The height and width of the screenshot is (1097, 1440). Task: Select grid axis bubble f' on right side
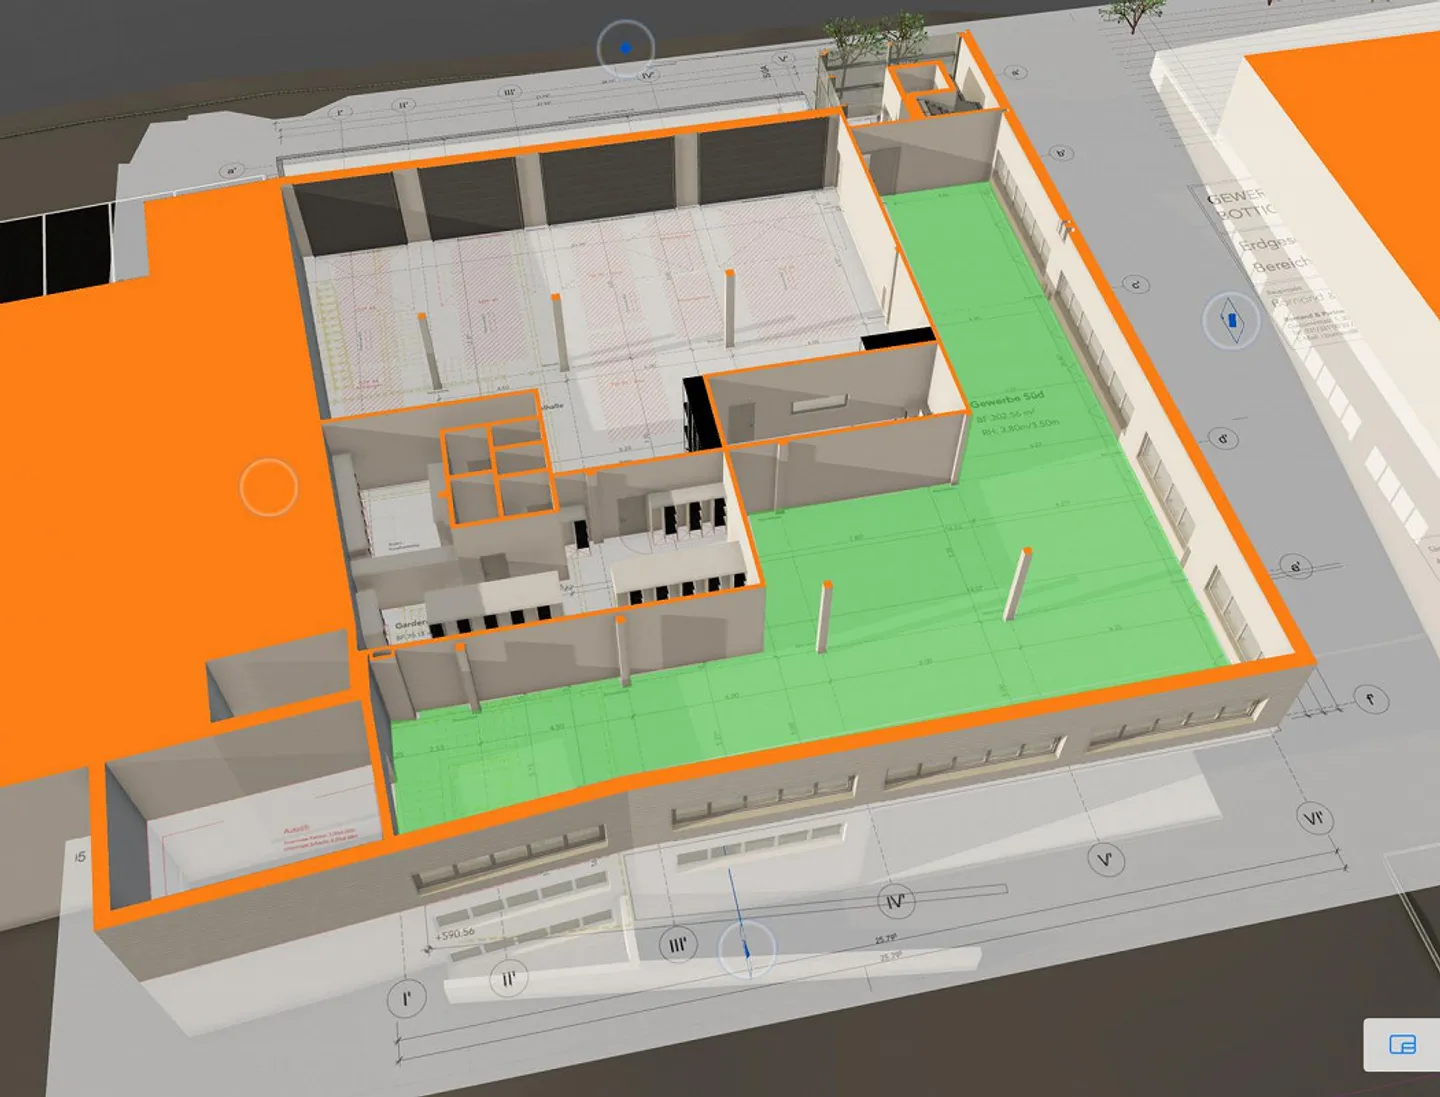1371,699
